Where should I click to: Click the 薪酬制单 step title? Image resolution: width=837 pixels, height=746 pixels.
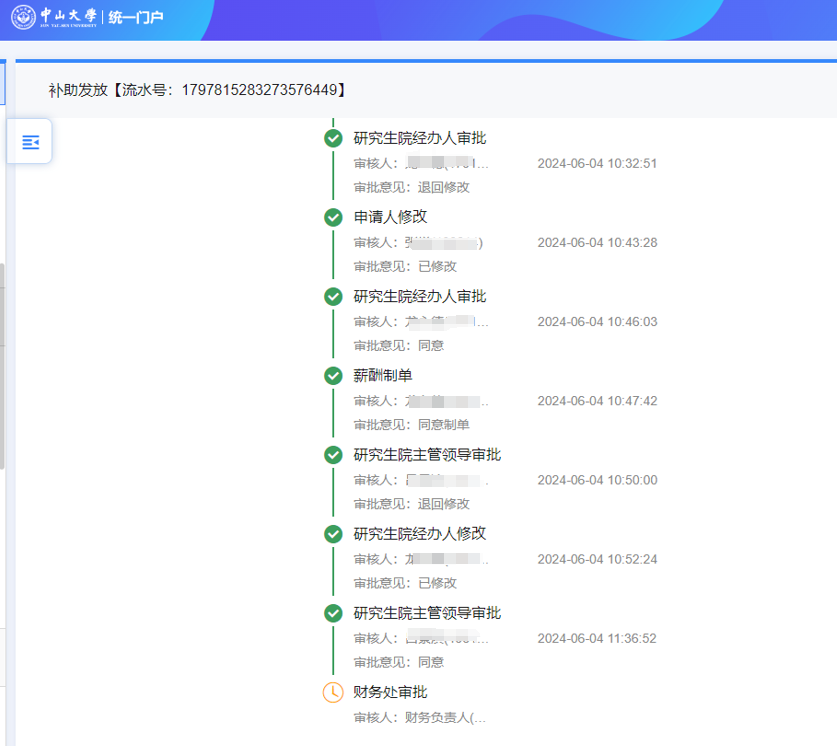click(383, 375)
